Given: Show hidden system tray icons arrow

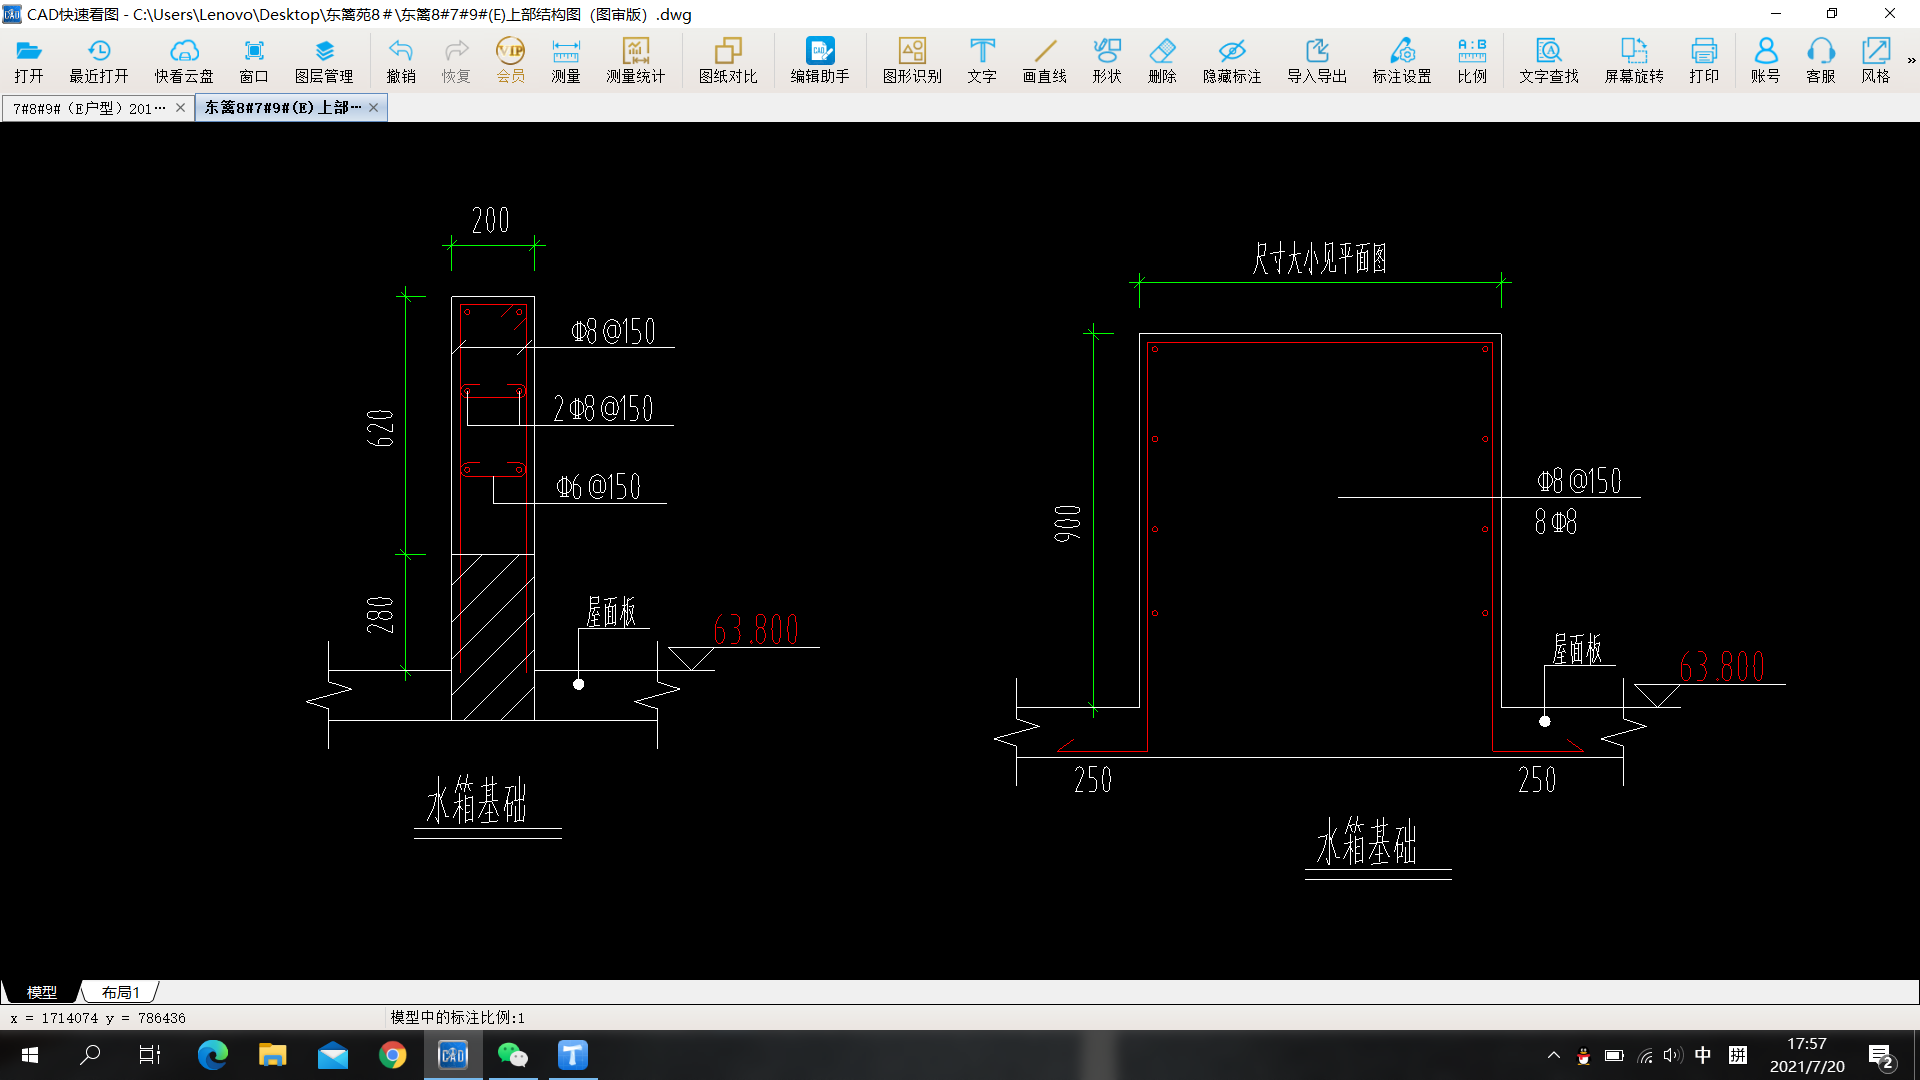Looking at the screenshot, I should coord(1553,1055).
